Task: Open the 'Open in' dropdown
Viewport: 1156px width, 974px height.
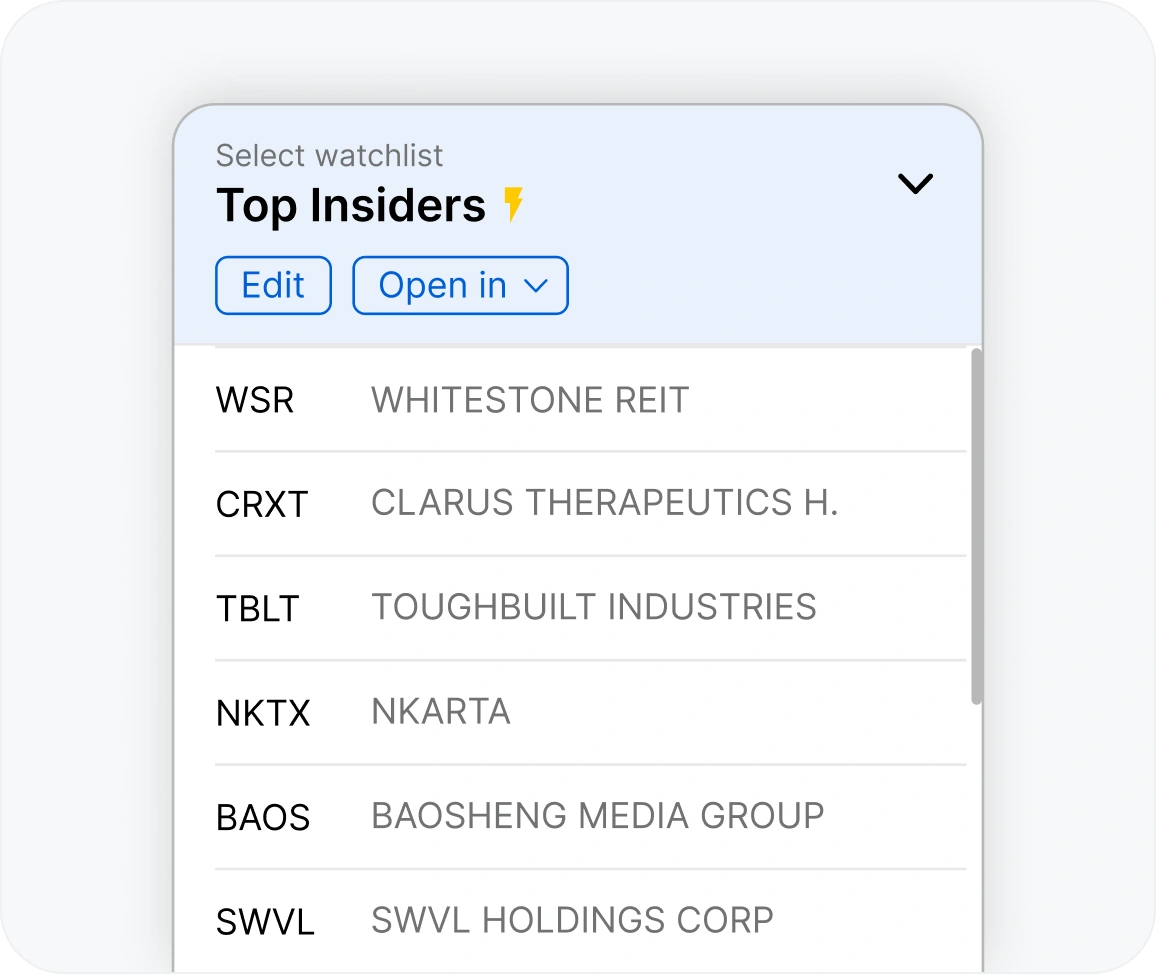Action: [x=460, y=286]
